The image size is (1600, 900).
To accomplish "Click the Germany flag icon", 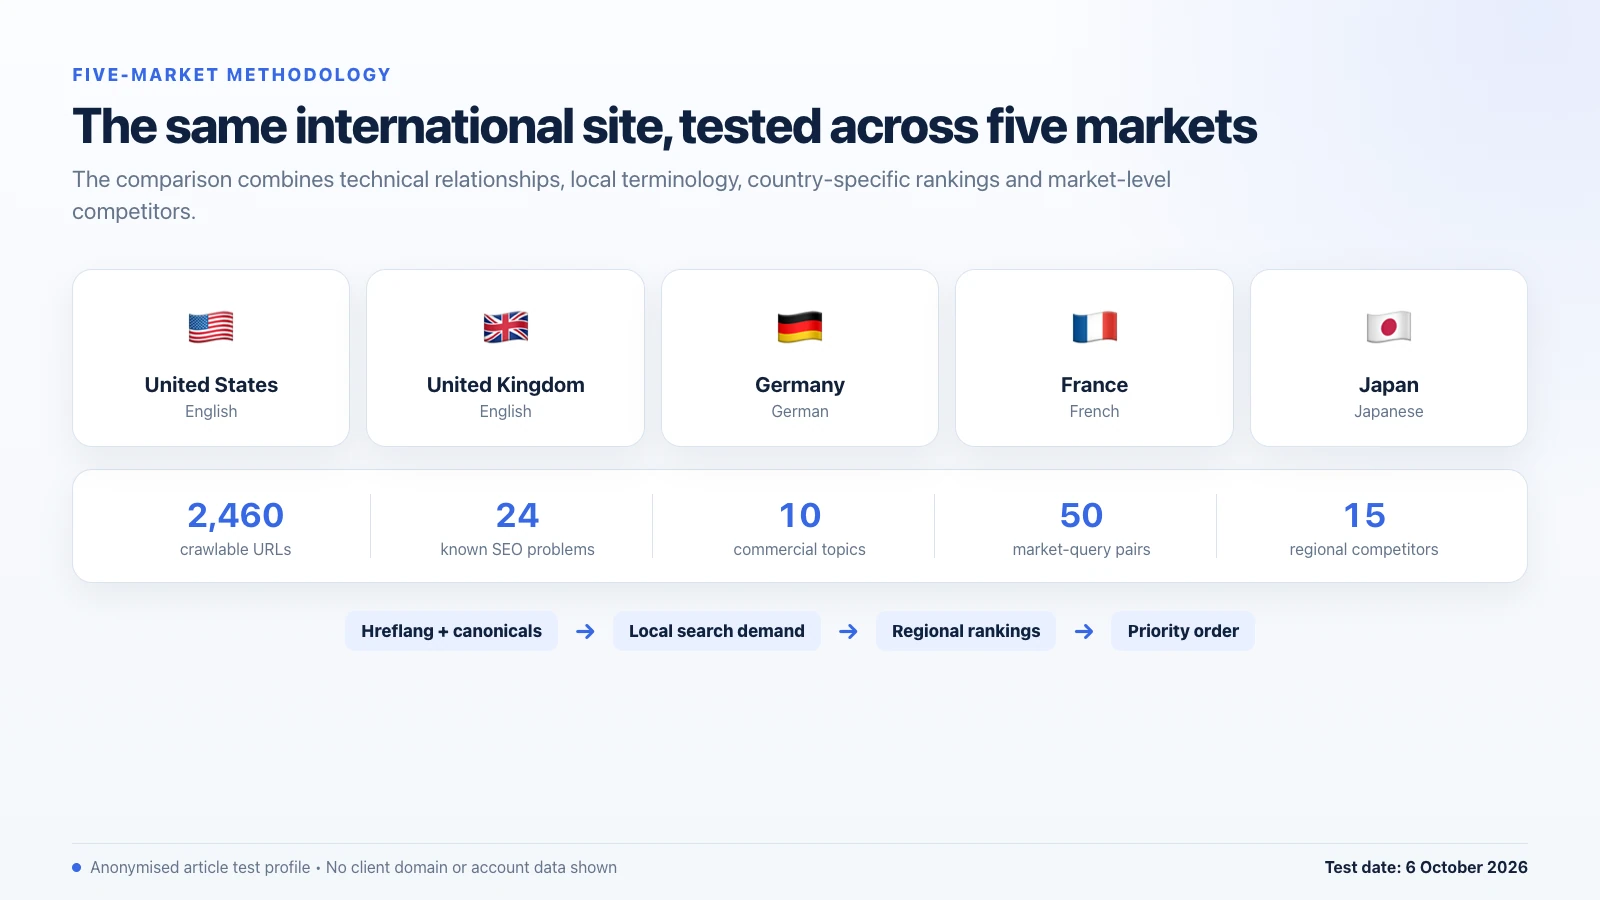I will coord(800,327).
